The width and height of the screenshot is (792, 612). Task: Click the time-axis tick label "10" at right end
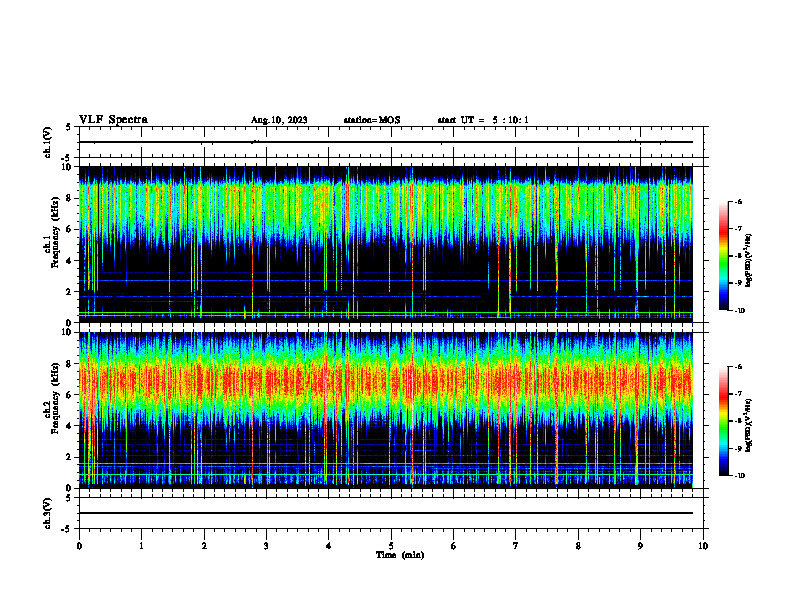point(703,546)
